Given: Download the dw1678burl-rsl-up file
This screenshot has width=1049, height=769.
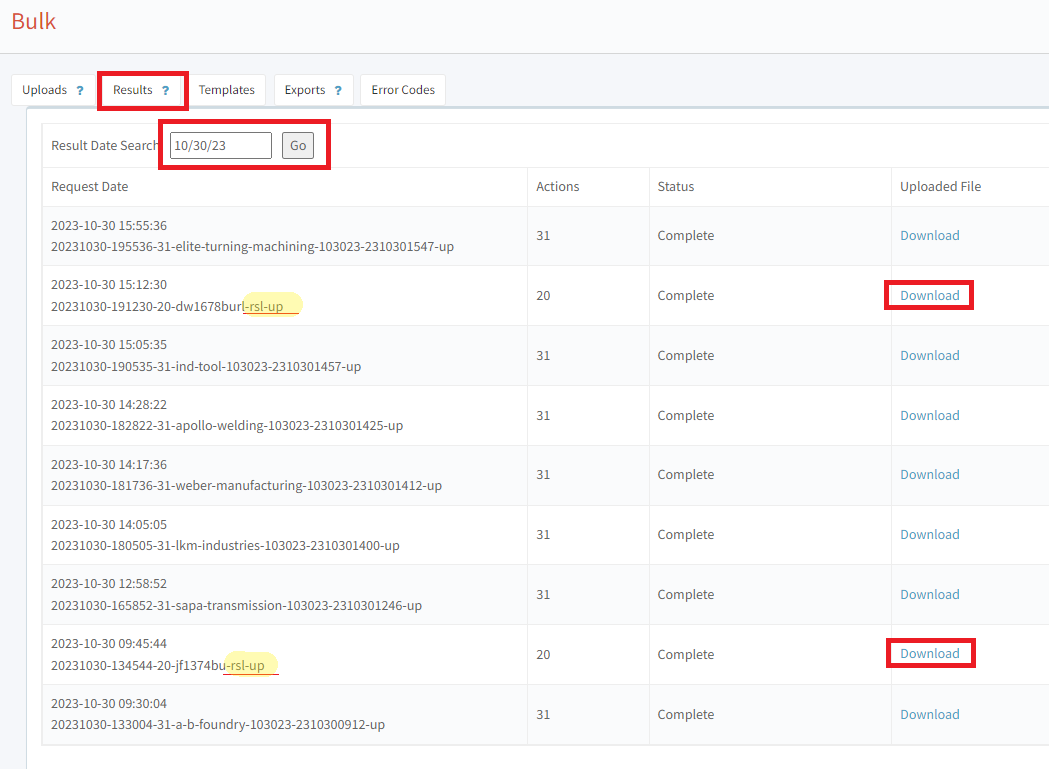Looking at the screenshot, I should tap(929, 296).
